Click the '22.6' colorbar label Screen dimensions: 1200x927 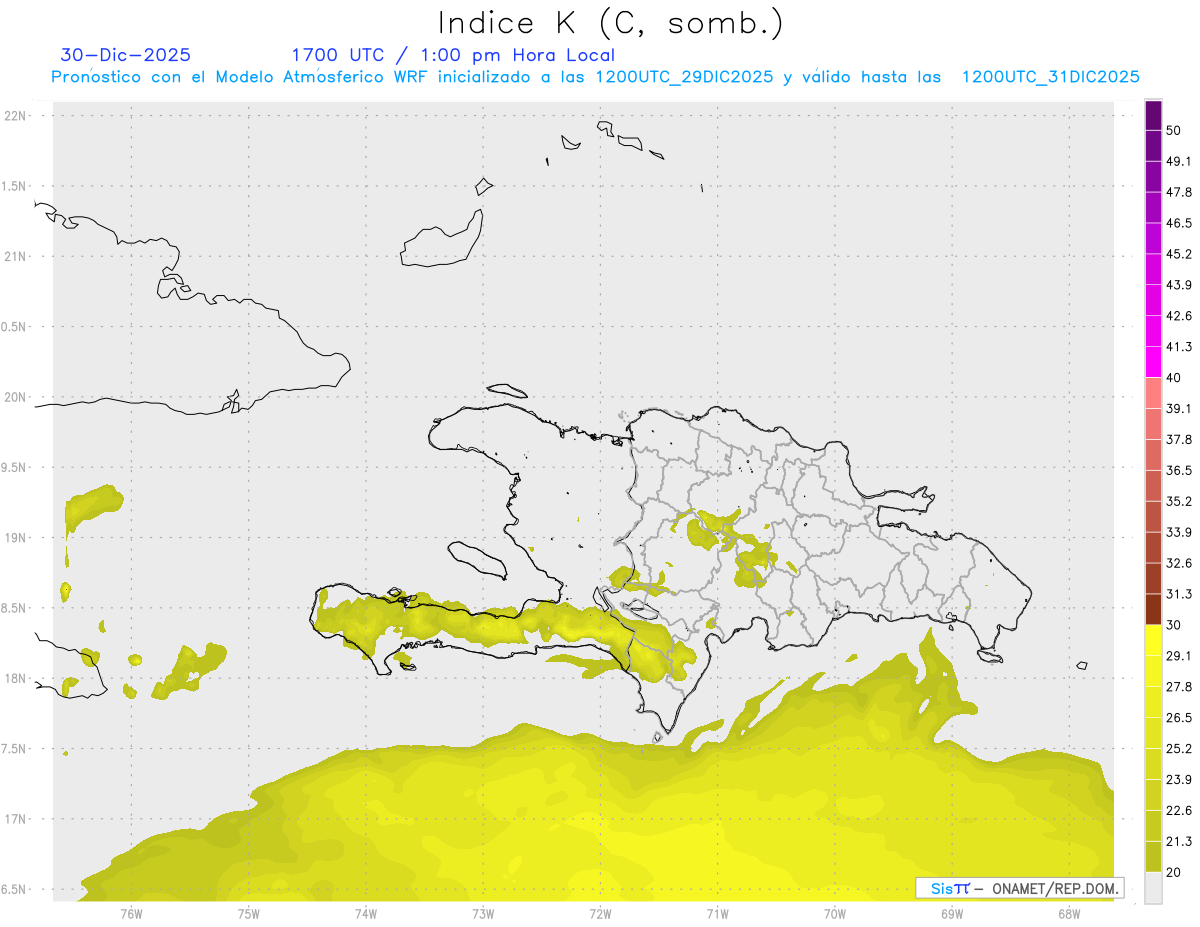(1179, 810)
